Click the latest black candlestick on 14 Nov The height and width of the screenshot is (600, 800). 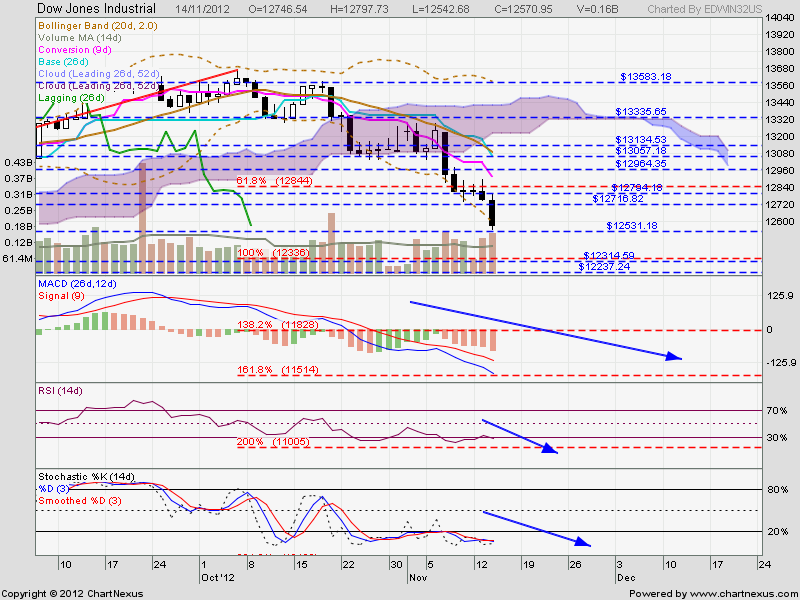pyautogui.click(x=492, y=213)
